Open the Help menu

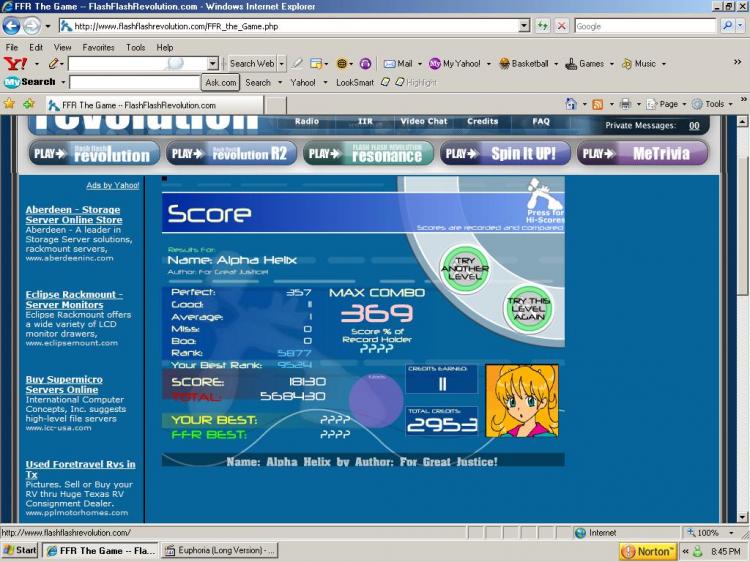(x=165, y=47)
